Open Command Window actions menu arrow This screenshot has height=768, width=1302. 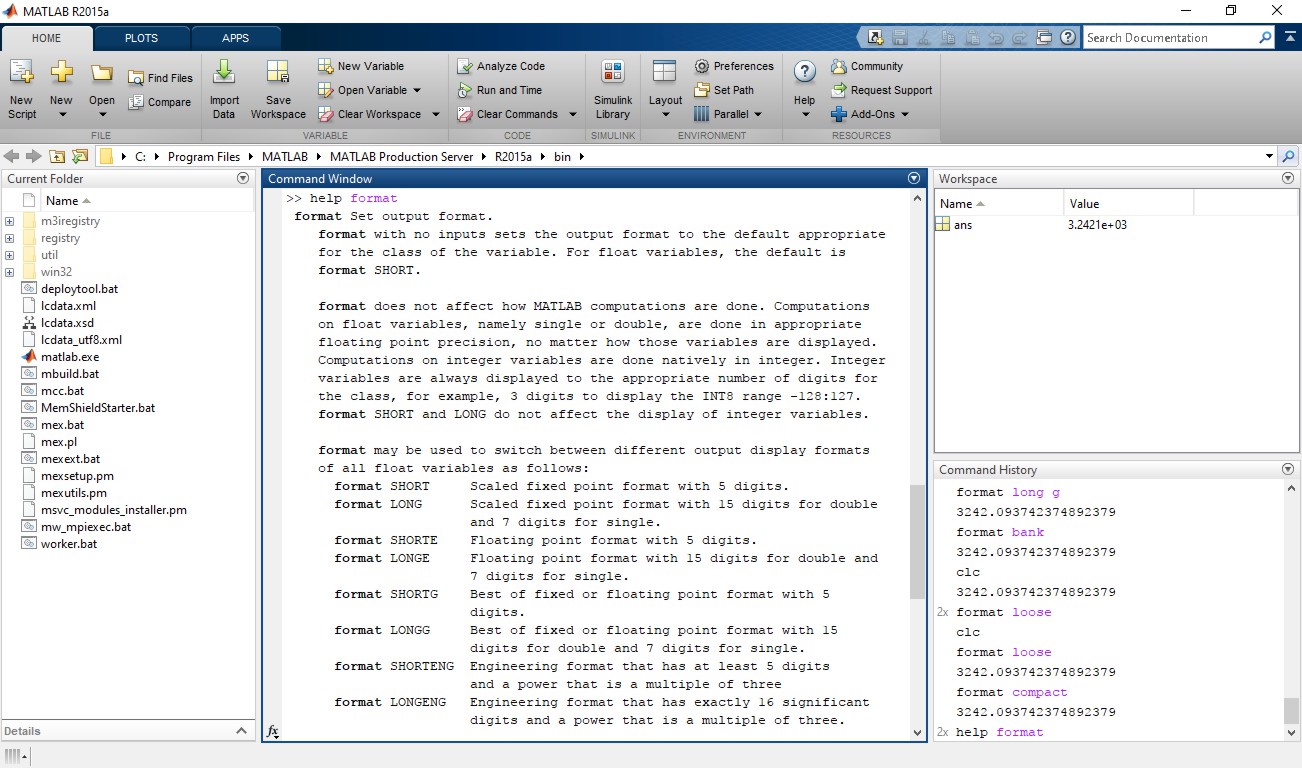913,178
